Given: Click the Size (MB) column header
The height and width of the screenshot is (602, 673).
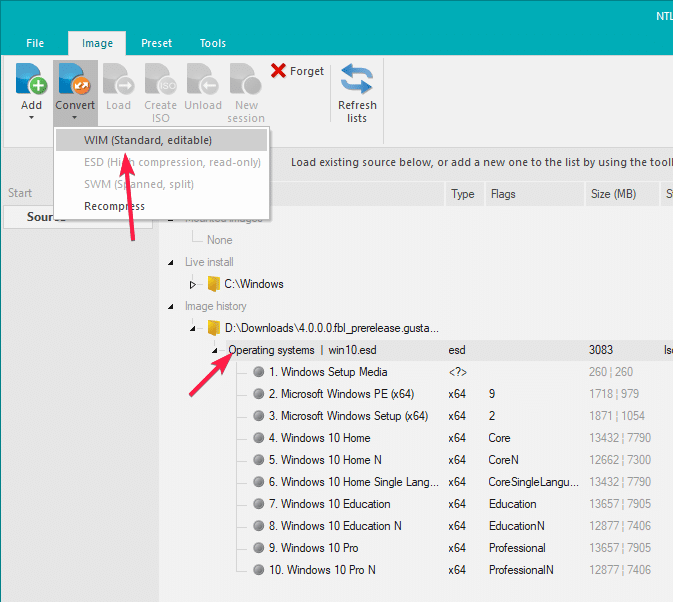Looking at the screenshot, I should tap(621, 194).
